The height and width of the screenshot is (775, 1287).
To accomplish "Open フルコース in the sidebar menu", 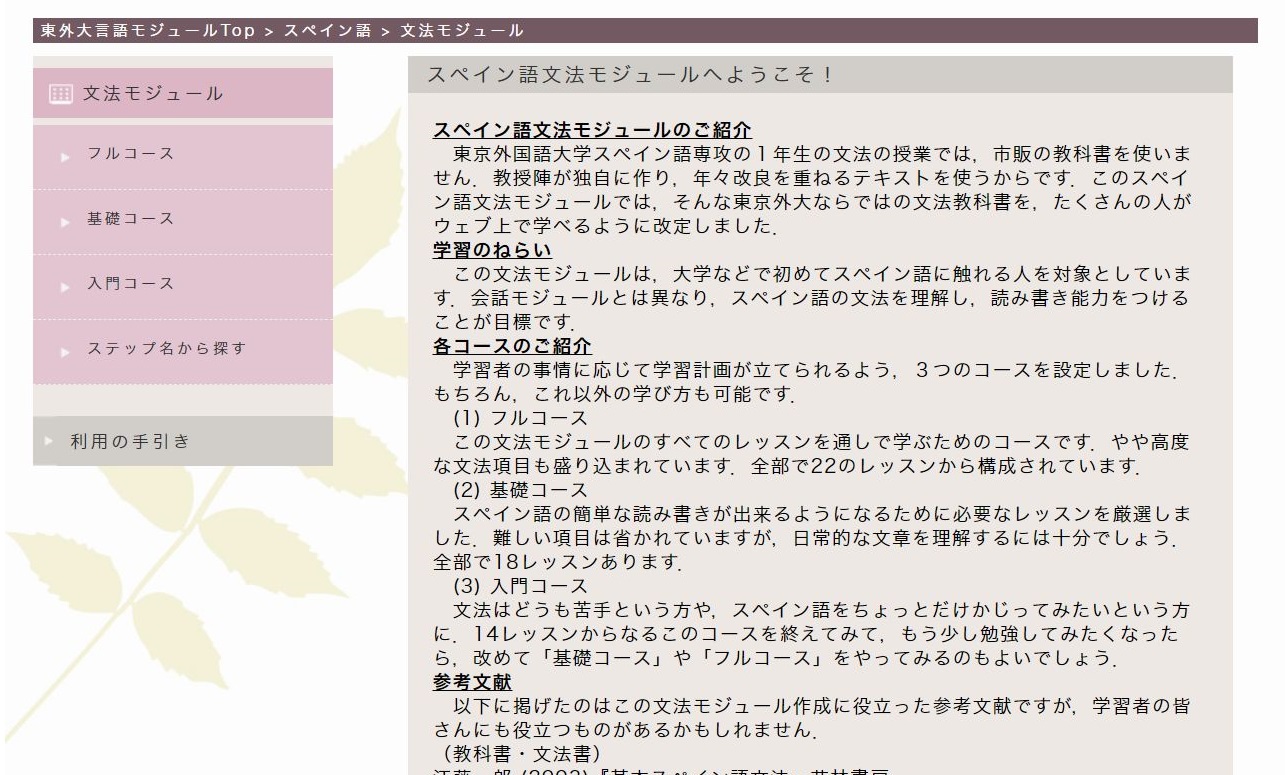I will [x=130, y=154].
